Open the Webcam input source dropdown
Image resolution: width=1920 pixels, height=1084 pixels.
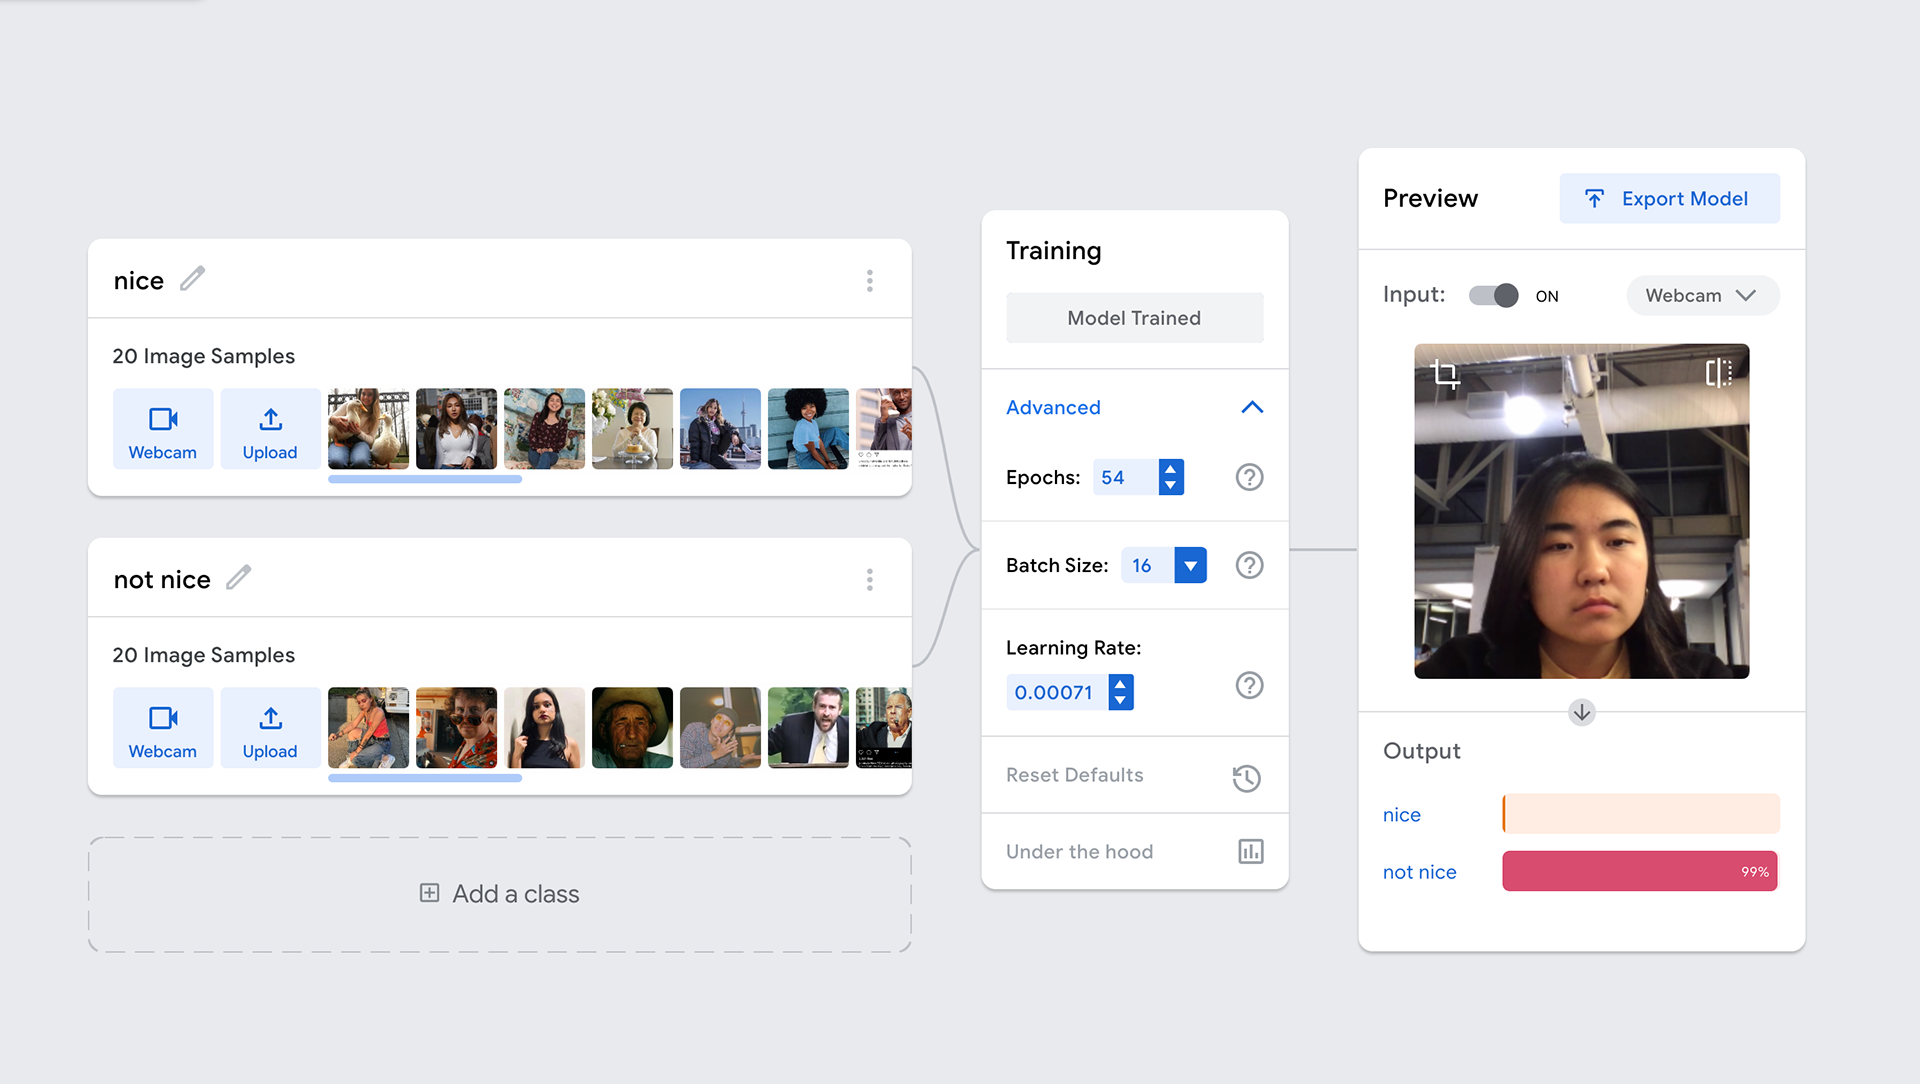1702,295
